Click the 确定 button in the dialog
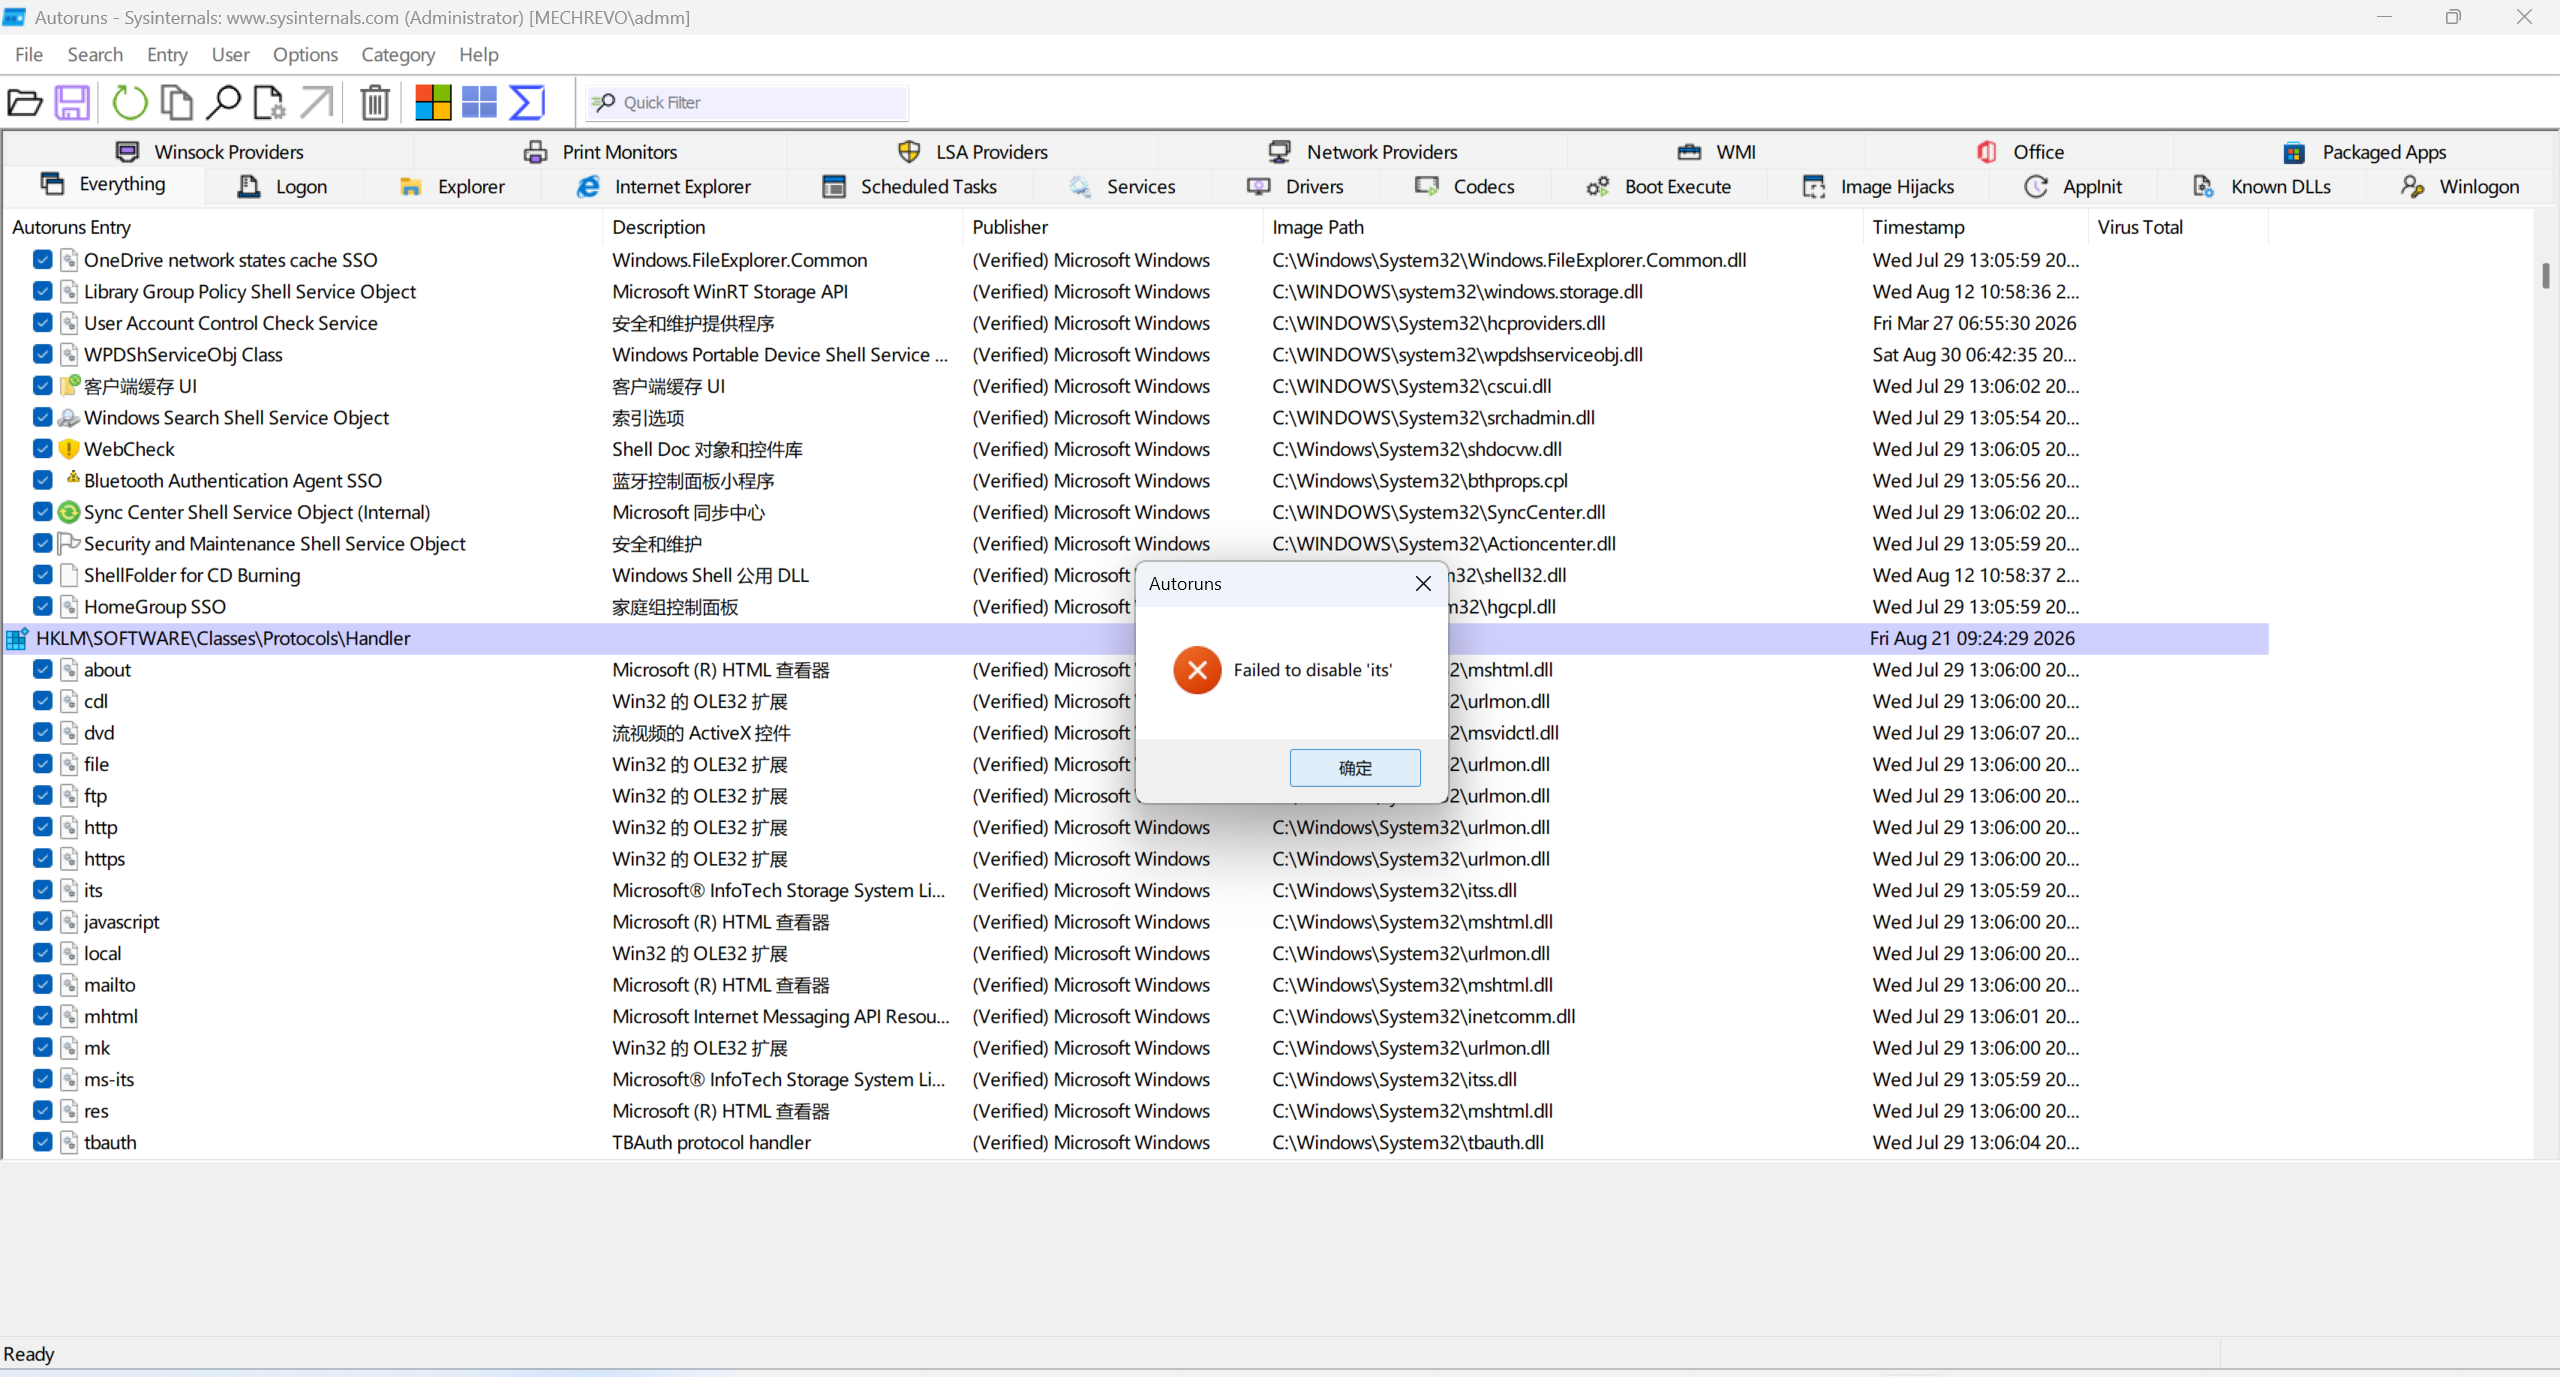This screenshot has width=2560, height=1377. tap(1355, 768)
